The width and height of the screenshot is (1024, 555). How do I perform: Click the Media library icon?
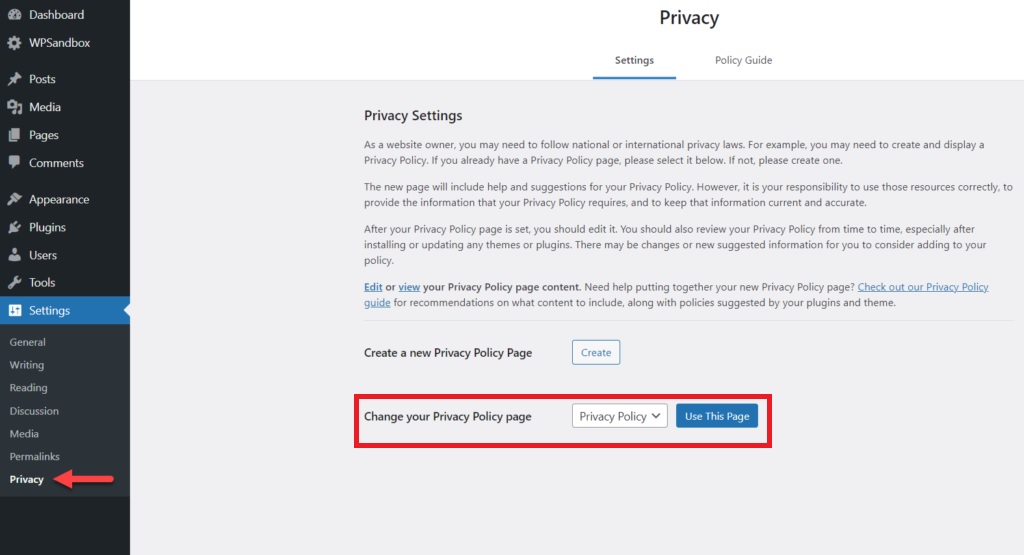click(14, 107)
